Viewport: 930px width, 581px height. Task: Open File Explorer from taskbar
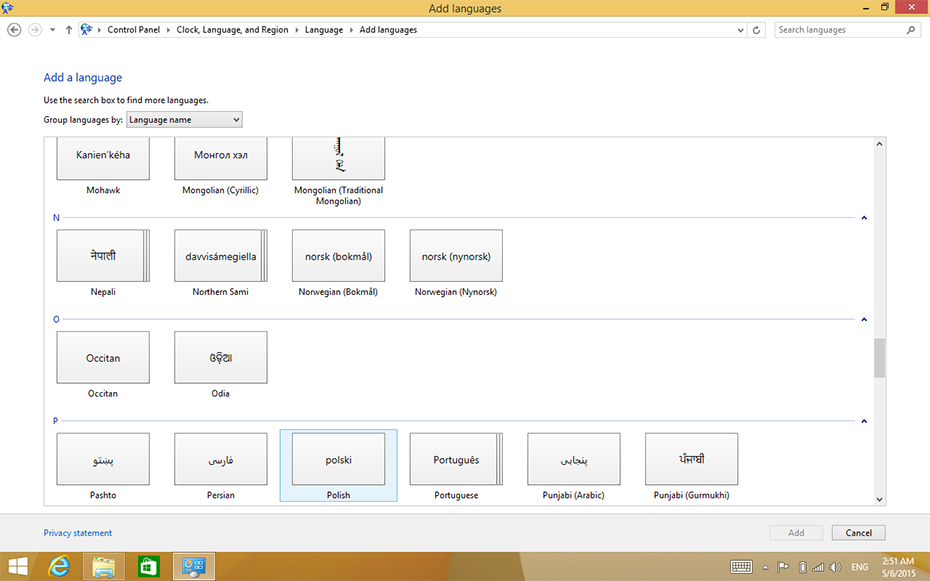tap(103, 567)
